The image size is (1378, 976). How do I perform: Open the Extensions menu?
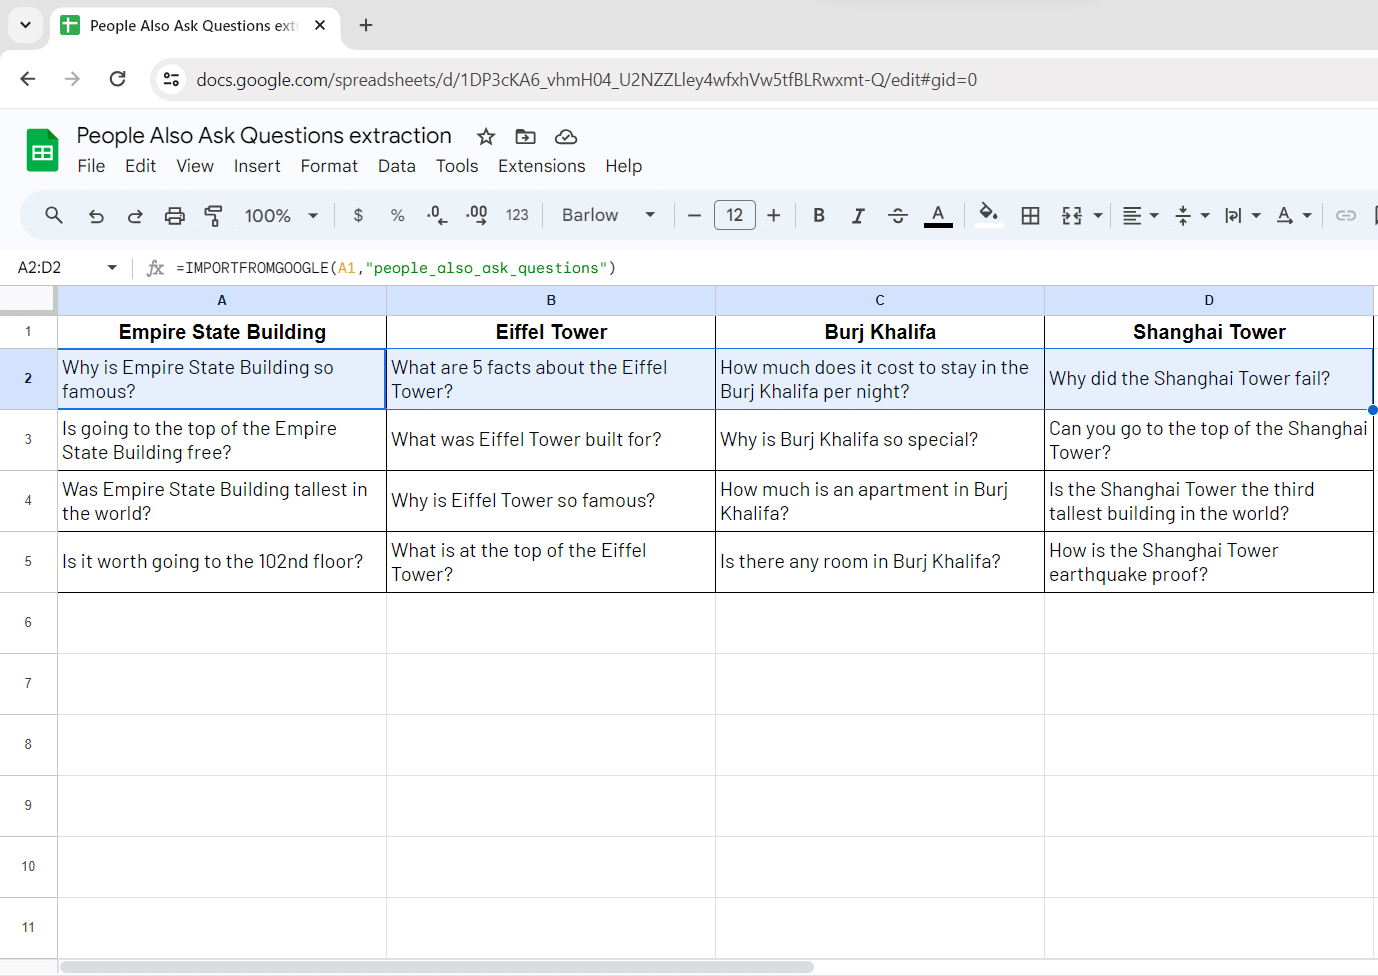(541, 166)
